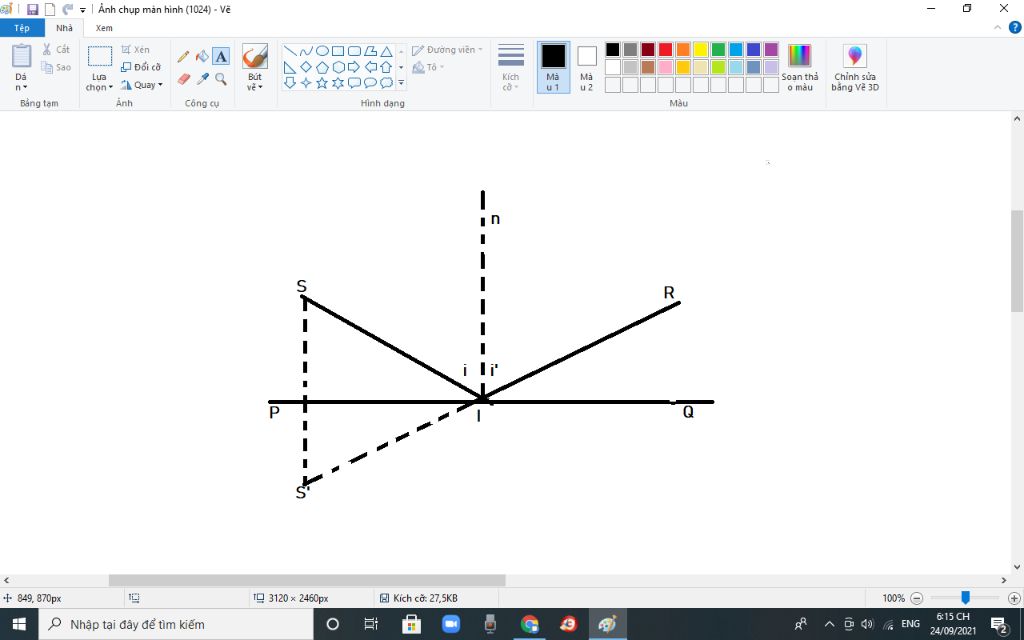Choose the Five-point star shape
The height and width of the screenshot is (640, 1024).
click(322, 83)
